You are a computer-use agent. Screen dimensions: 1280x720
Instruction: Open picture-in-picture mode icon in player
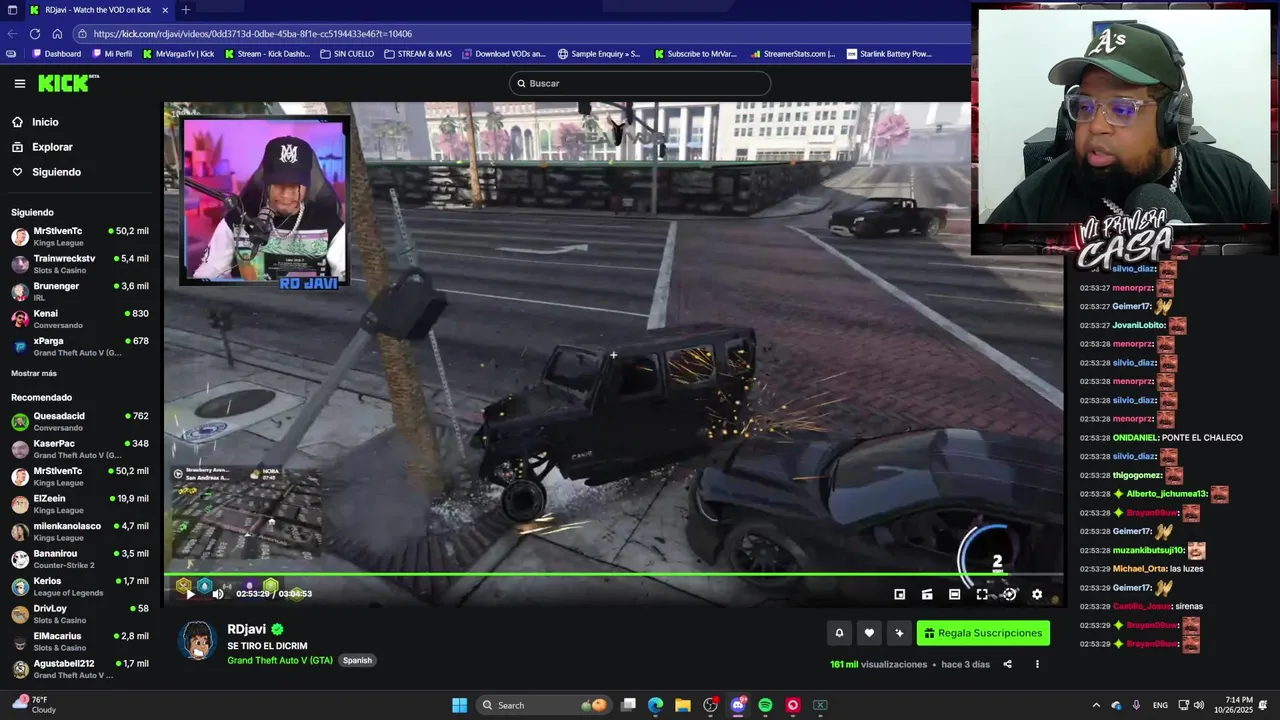coord(899,594)
